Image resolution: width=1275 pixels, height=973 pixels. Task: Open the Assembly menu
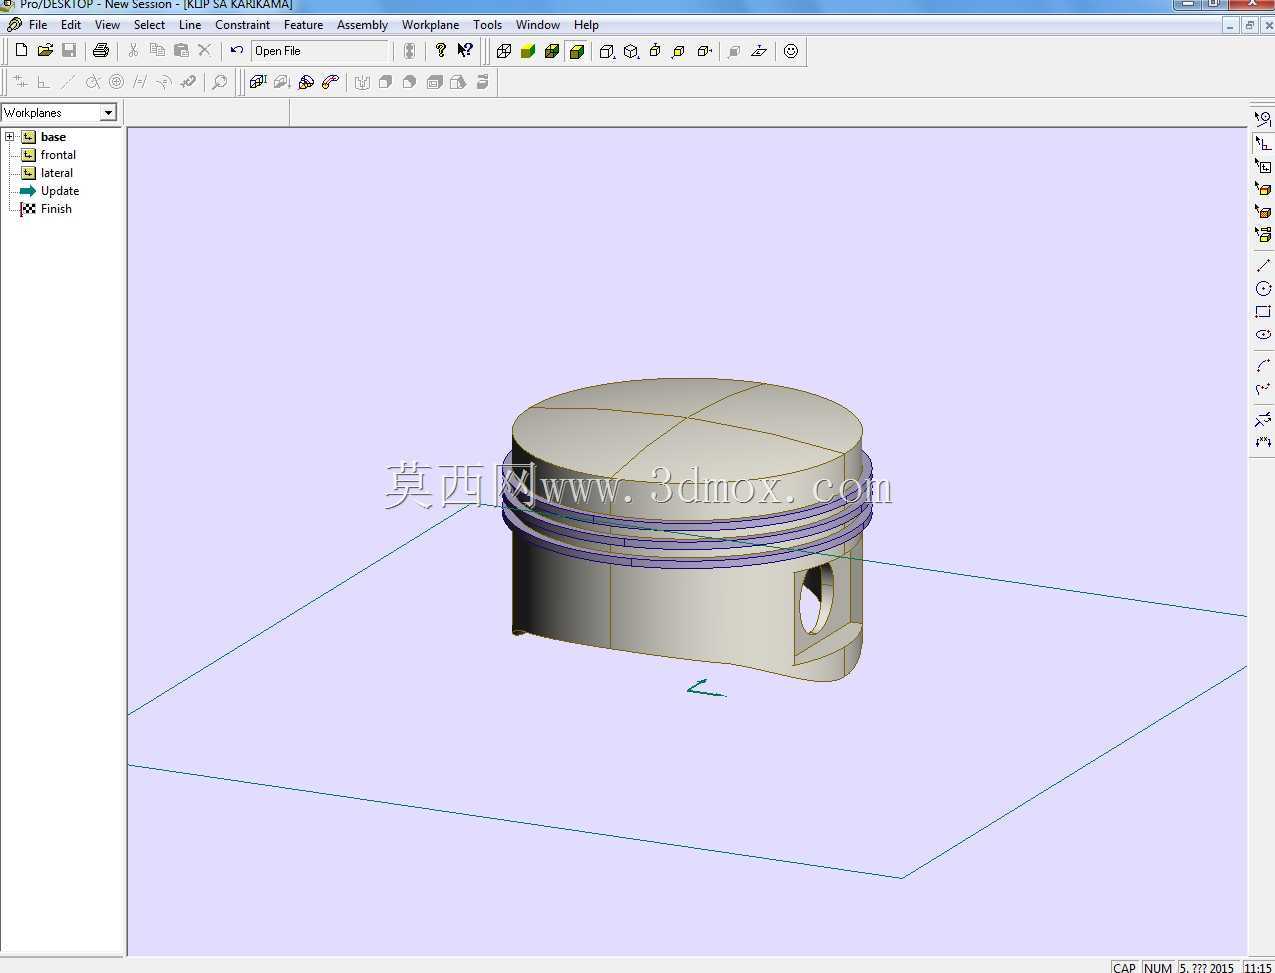click(x=362, y=25)
